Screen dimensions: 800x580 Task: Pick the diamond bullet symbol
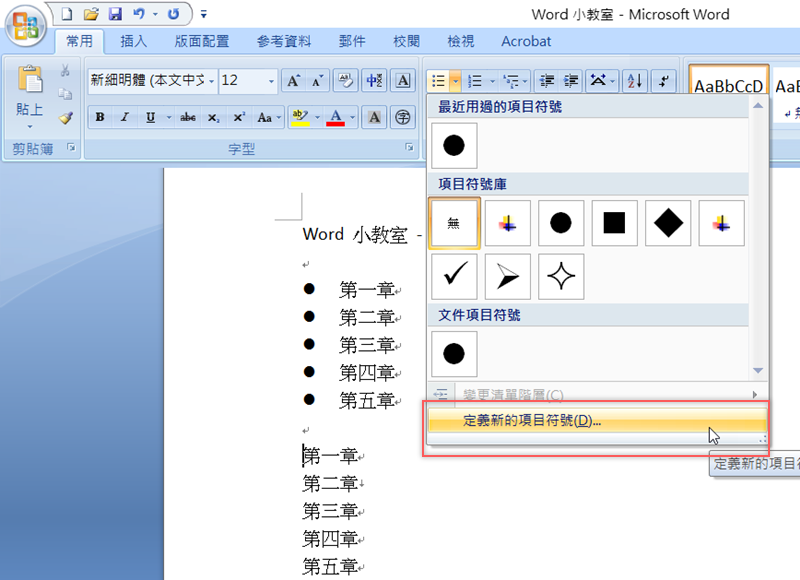coord(669,223)
